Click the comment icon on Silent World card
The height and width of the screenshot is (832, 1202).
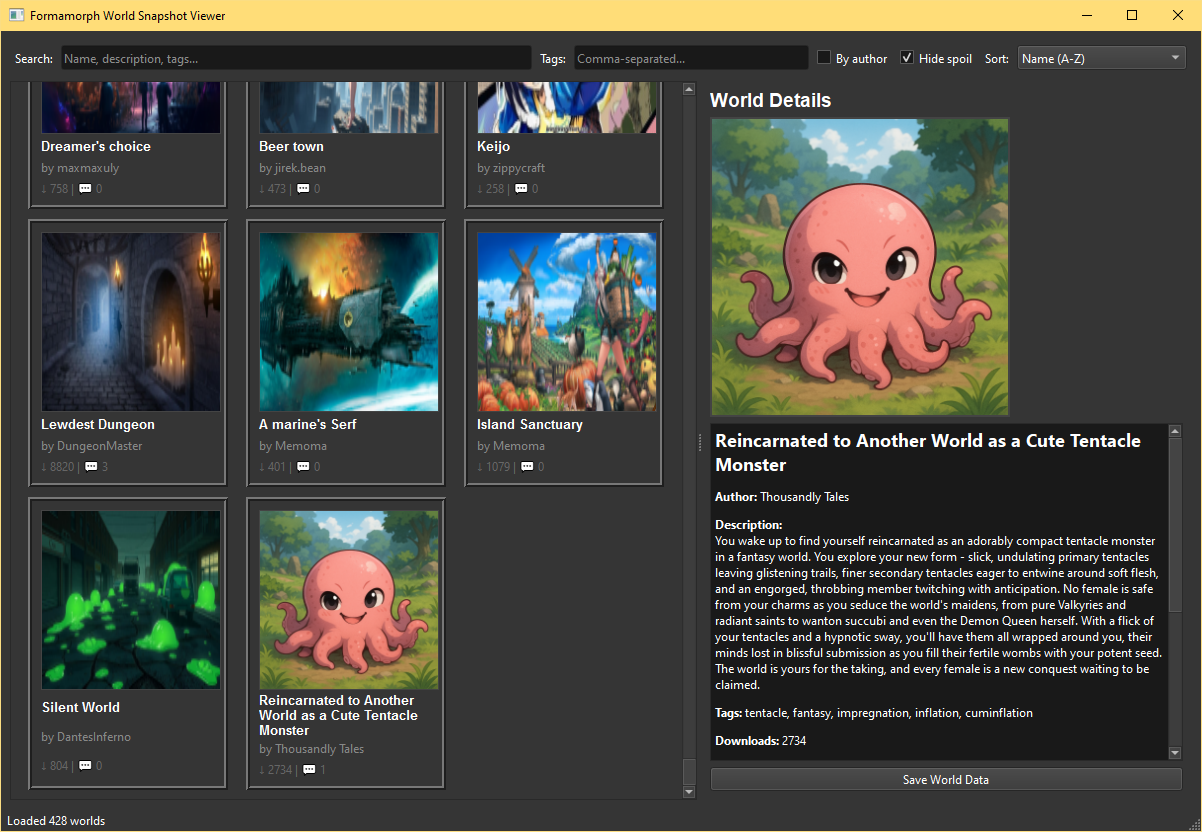[x=85, y=766]
